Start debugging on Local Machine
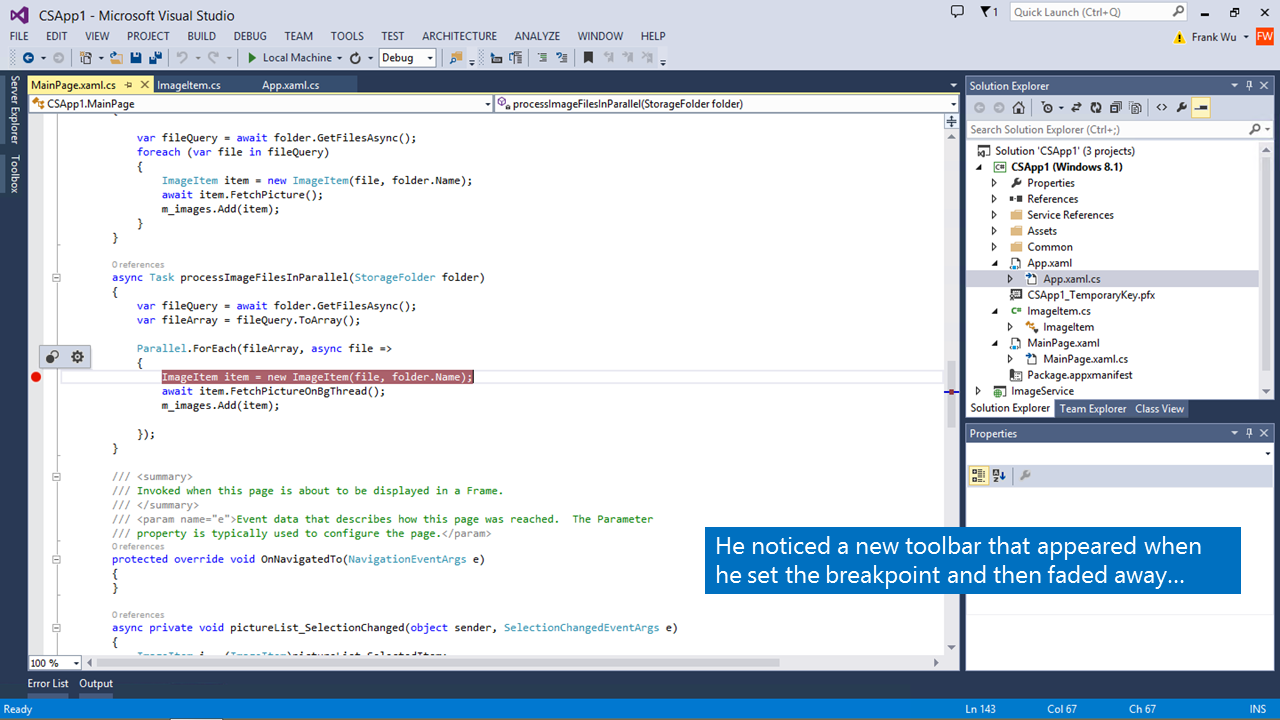The image size is (1280, 720). click(x=289, y=58)
